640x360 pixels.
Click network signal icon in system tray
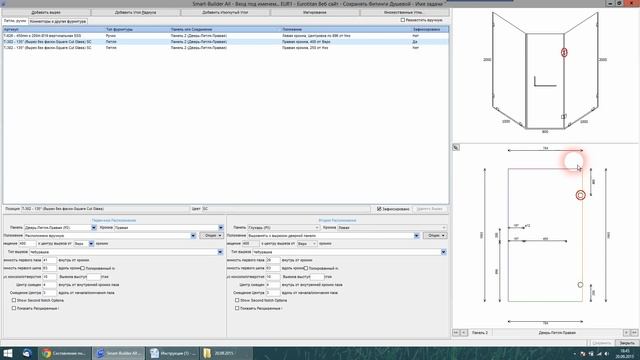click(599, 353)
